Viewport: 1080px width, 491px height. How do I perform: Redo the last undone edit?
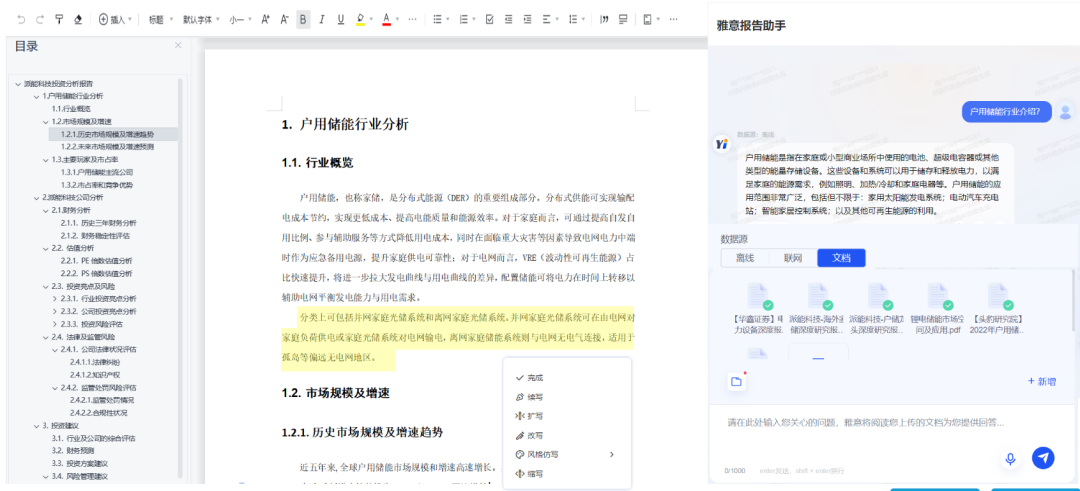click(40, 19)
